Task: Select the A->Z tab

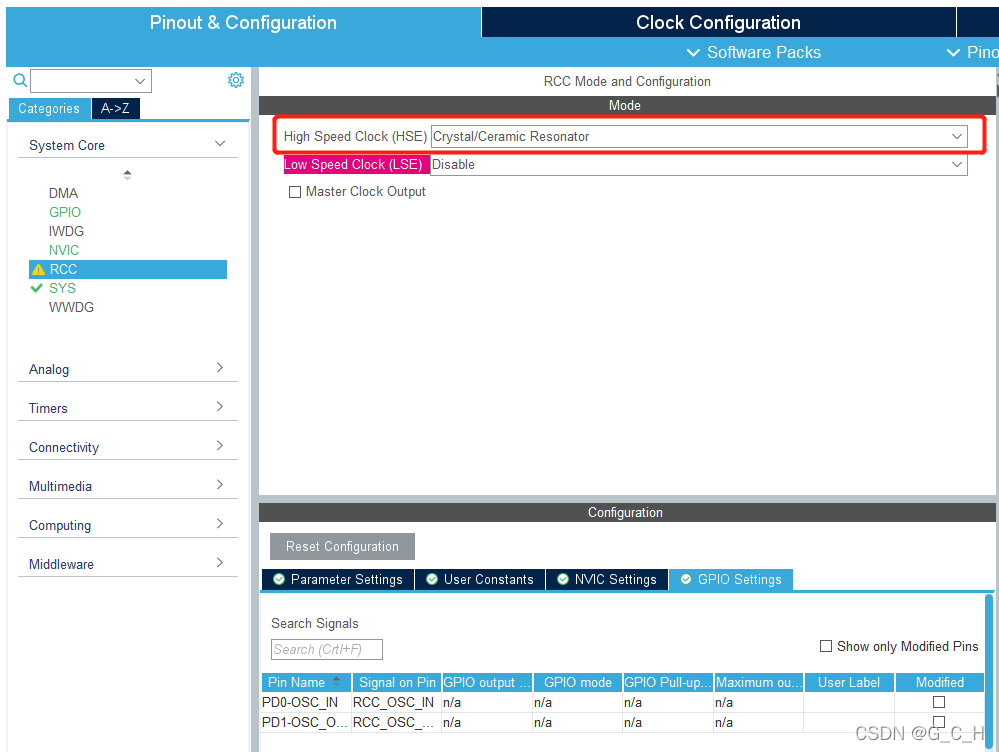Action: [x=115, y=108]
